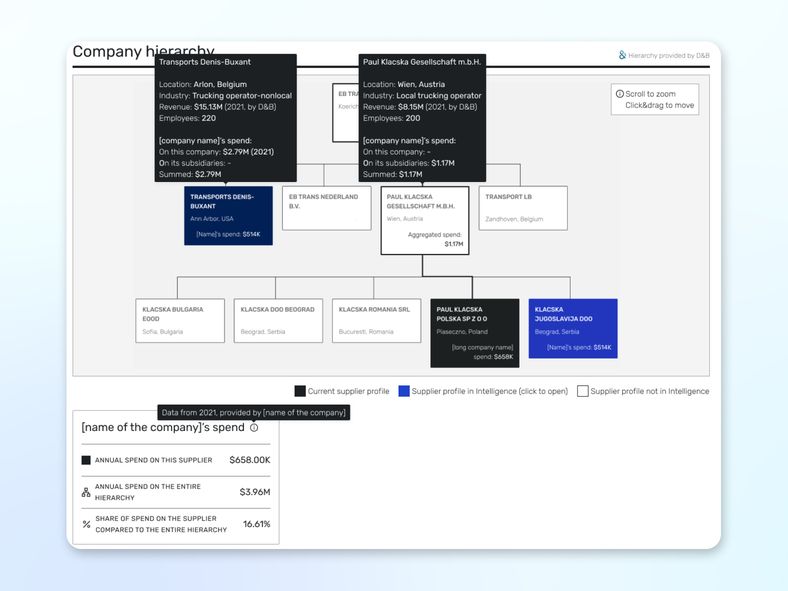Click the Click&drag to move hint text
Screen dimensions: 788x591
click(659, 105)
